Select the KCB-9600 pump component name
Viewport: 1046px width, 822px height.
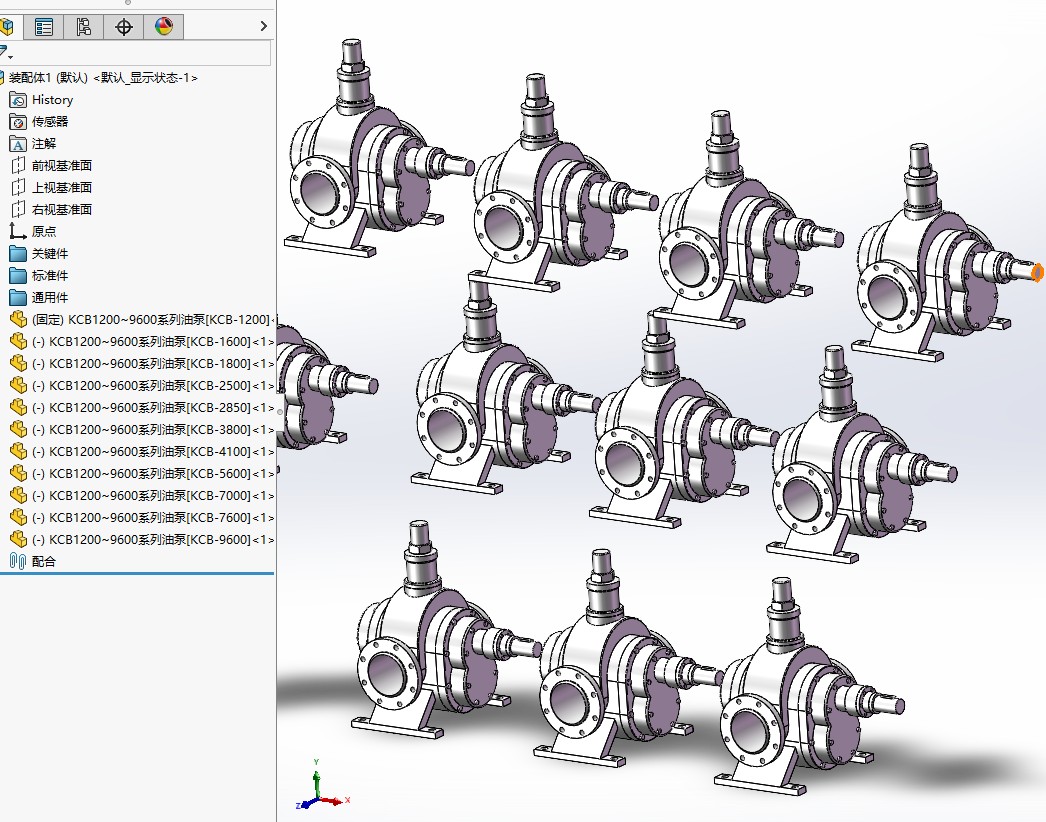click(x=153, y=540)
